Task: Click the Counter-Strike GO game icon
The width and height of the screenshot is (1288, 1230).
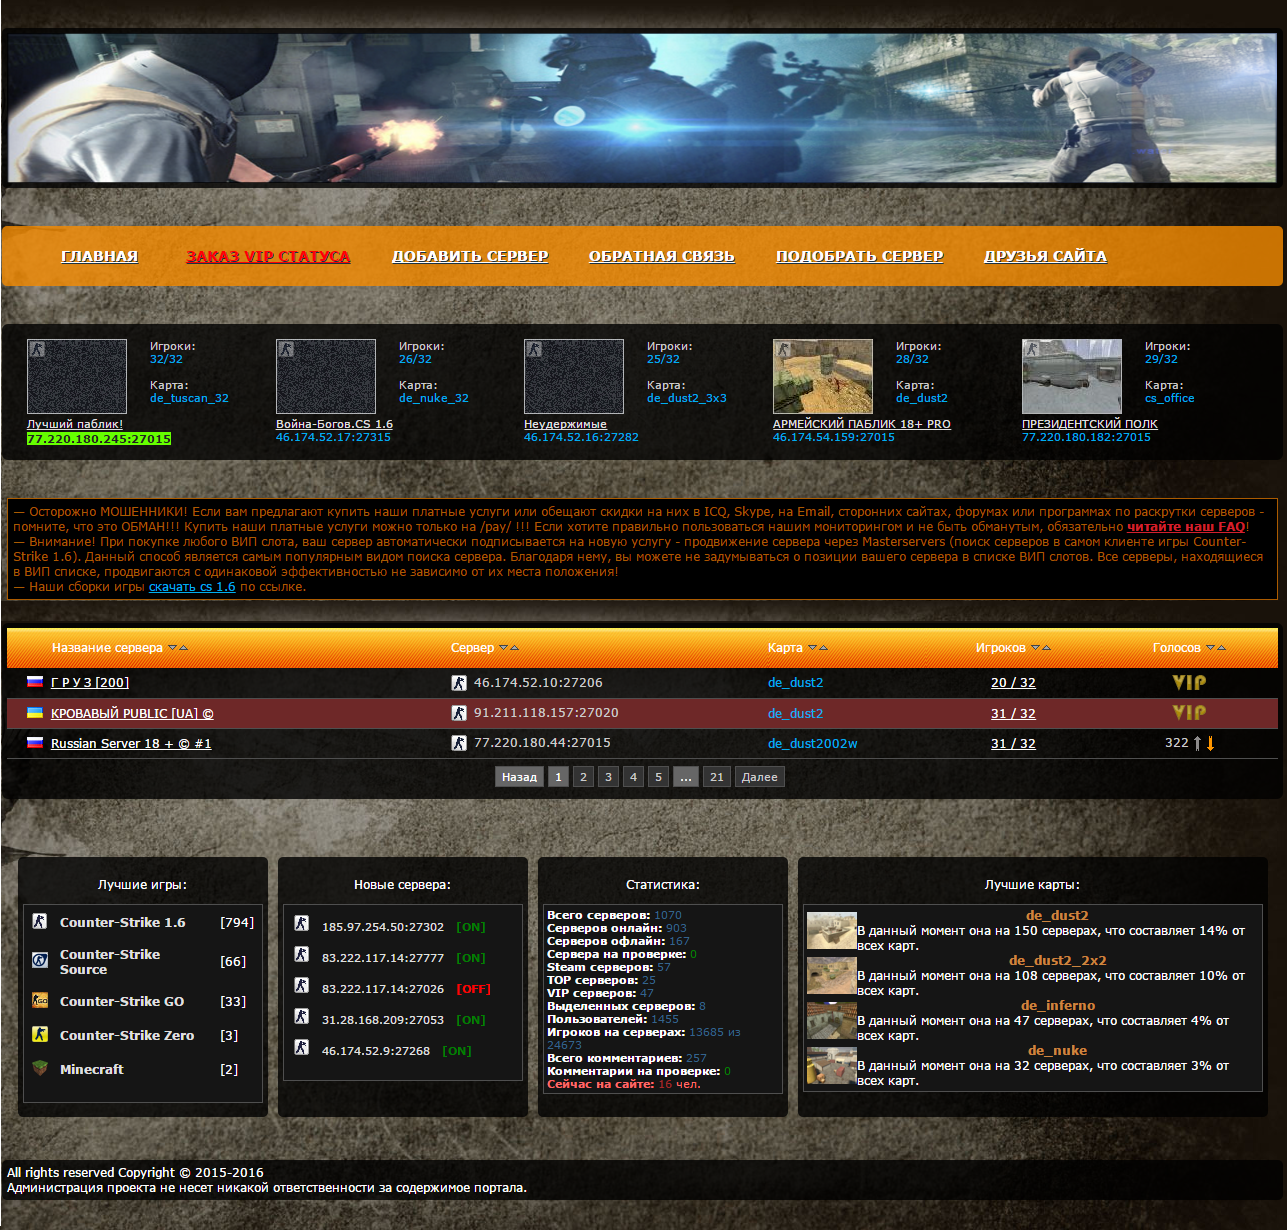Action: click(x=40, y=1000)
